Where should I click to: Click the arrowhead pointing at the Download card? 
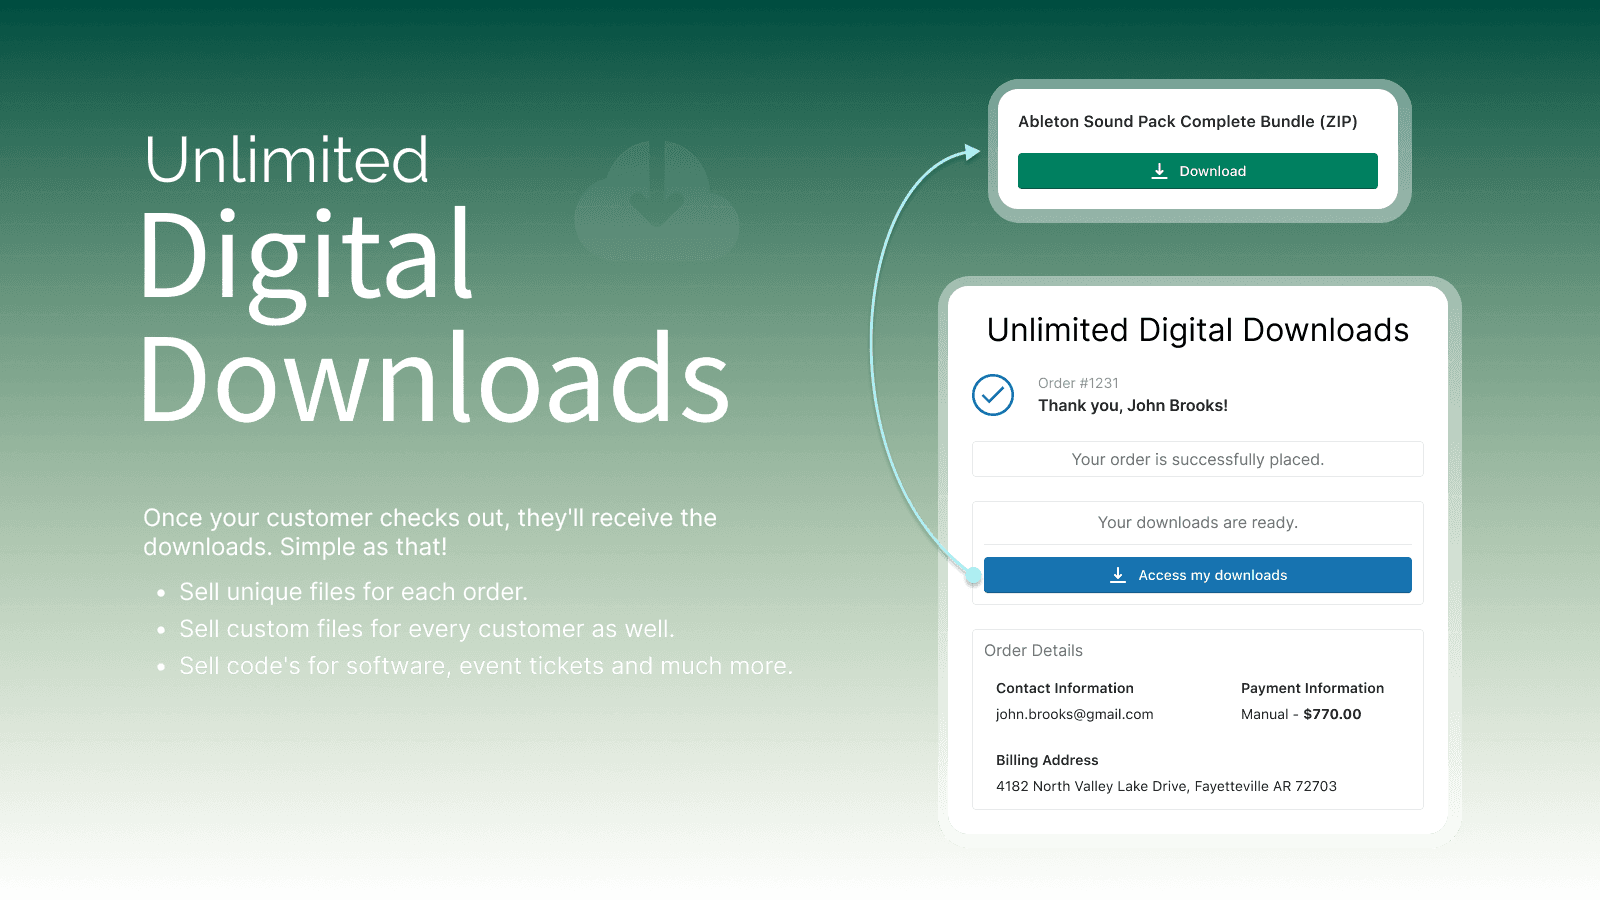pyautogui.click(x=970, y=151)
